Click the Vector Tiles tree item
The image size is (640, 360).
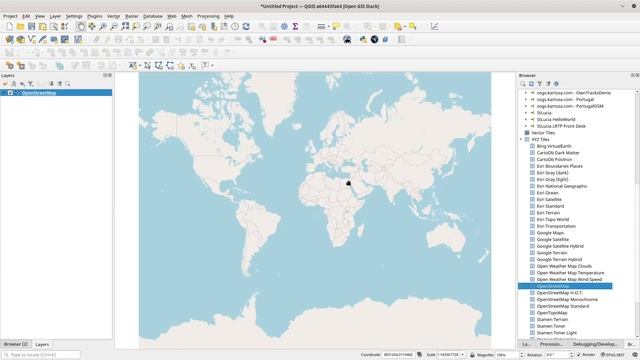(543, 133)
